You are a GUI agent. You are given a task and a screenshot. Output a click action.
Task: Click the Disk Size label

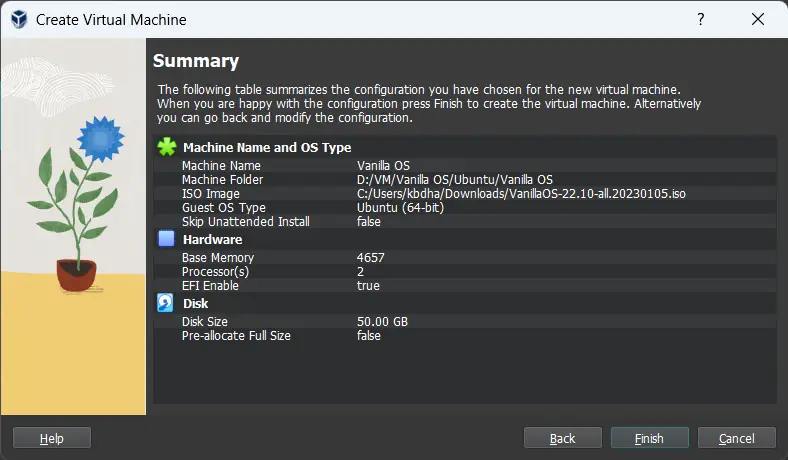205,321
